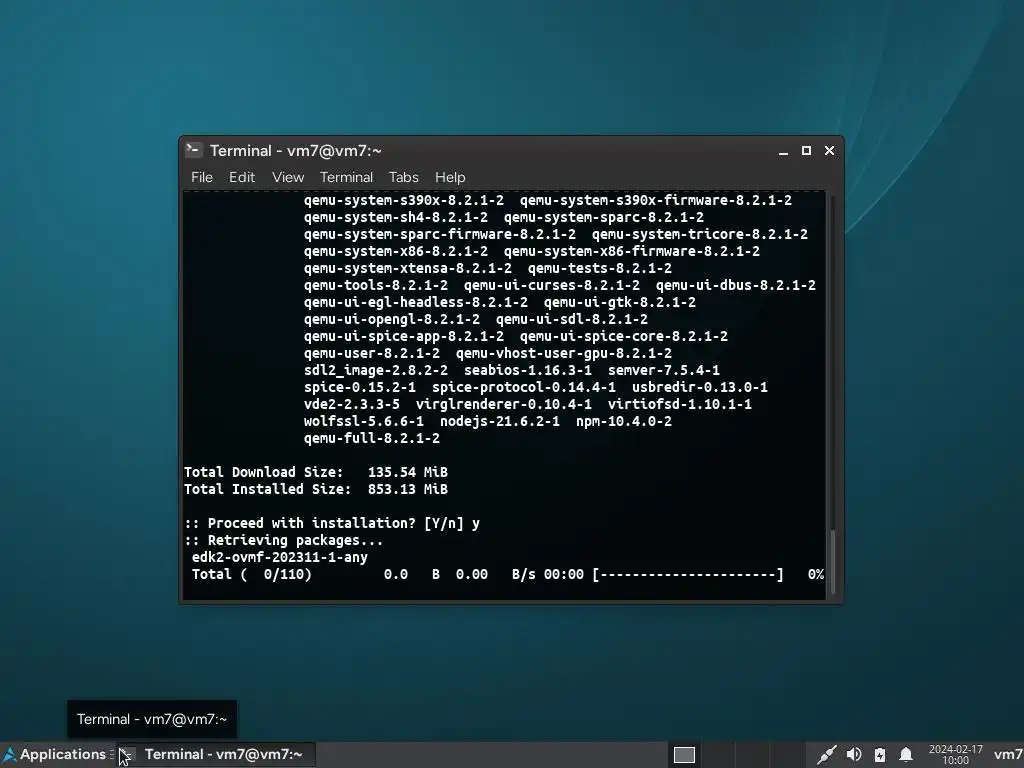The width and height of the screenshot is (1024, 768).
Task: Open the volume control tray icon
Action: point(854,755)
